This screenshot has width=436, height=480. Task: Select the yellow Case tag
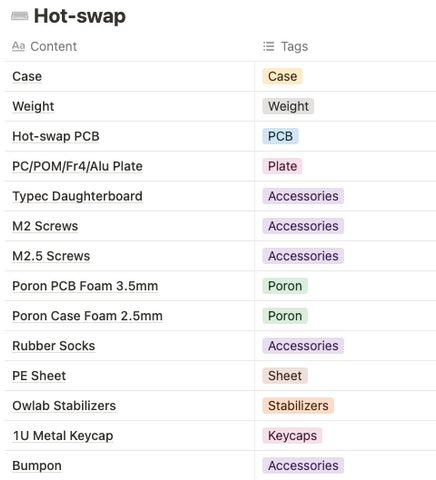[282, 76]
